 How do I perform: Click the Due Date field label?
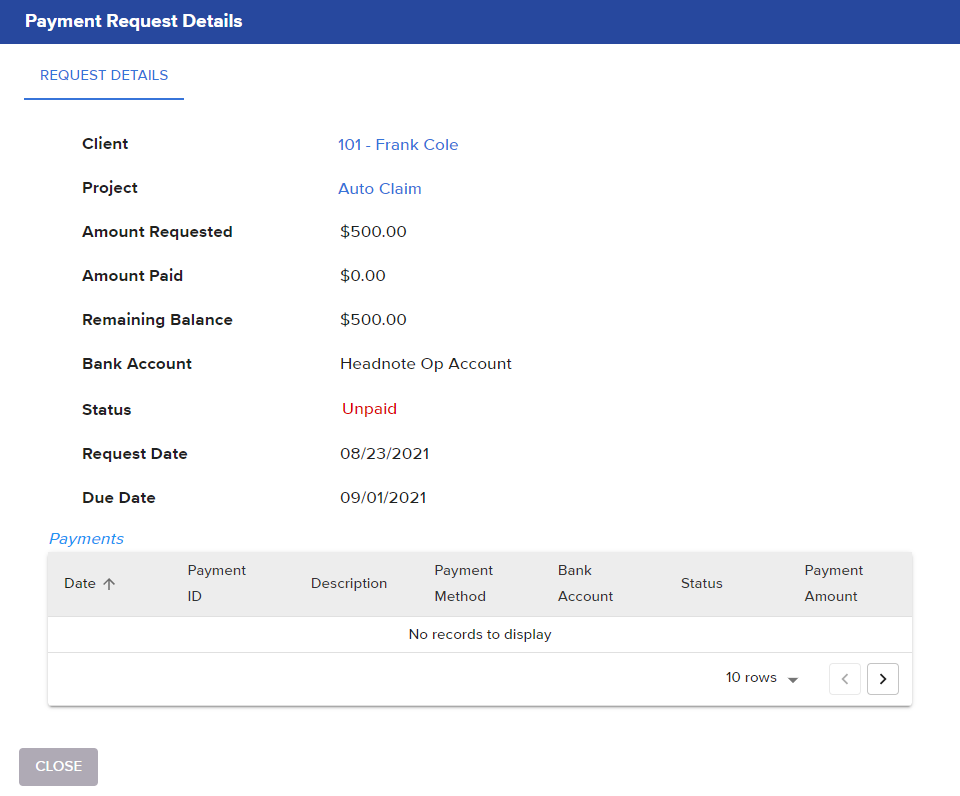(x=119, y=498)
